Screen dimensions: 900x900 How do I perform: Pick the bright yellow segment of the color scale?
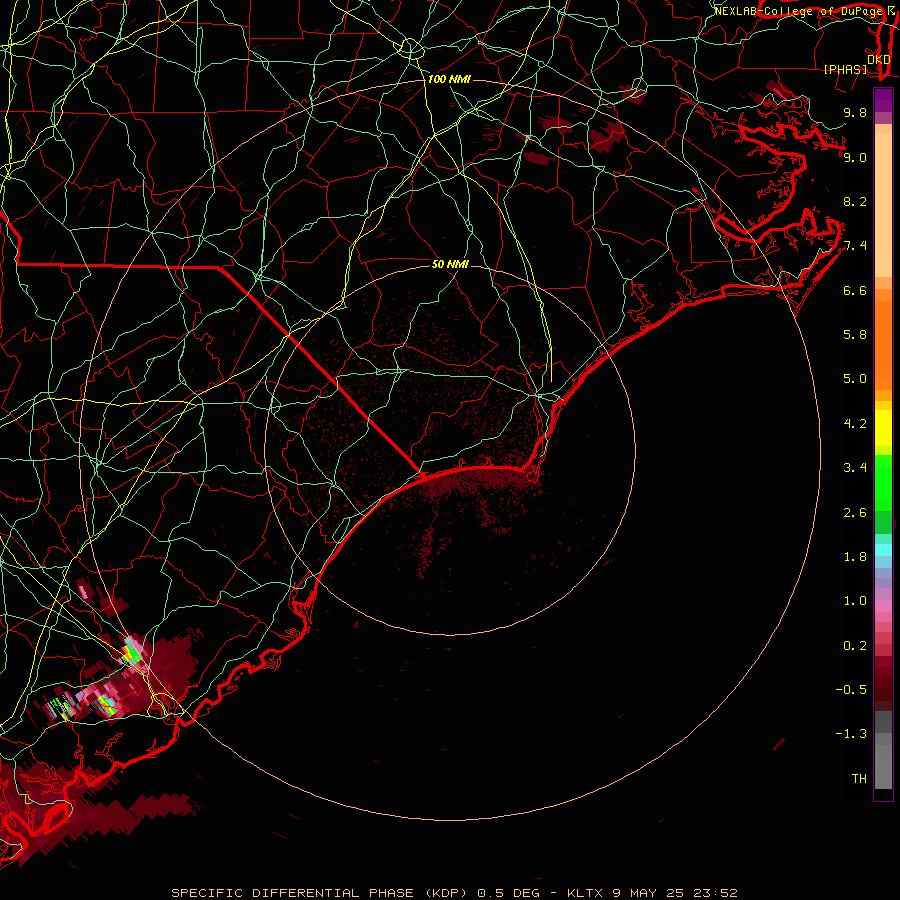[x=883, y=428]
